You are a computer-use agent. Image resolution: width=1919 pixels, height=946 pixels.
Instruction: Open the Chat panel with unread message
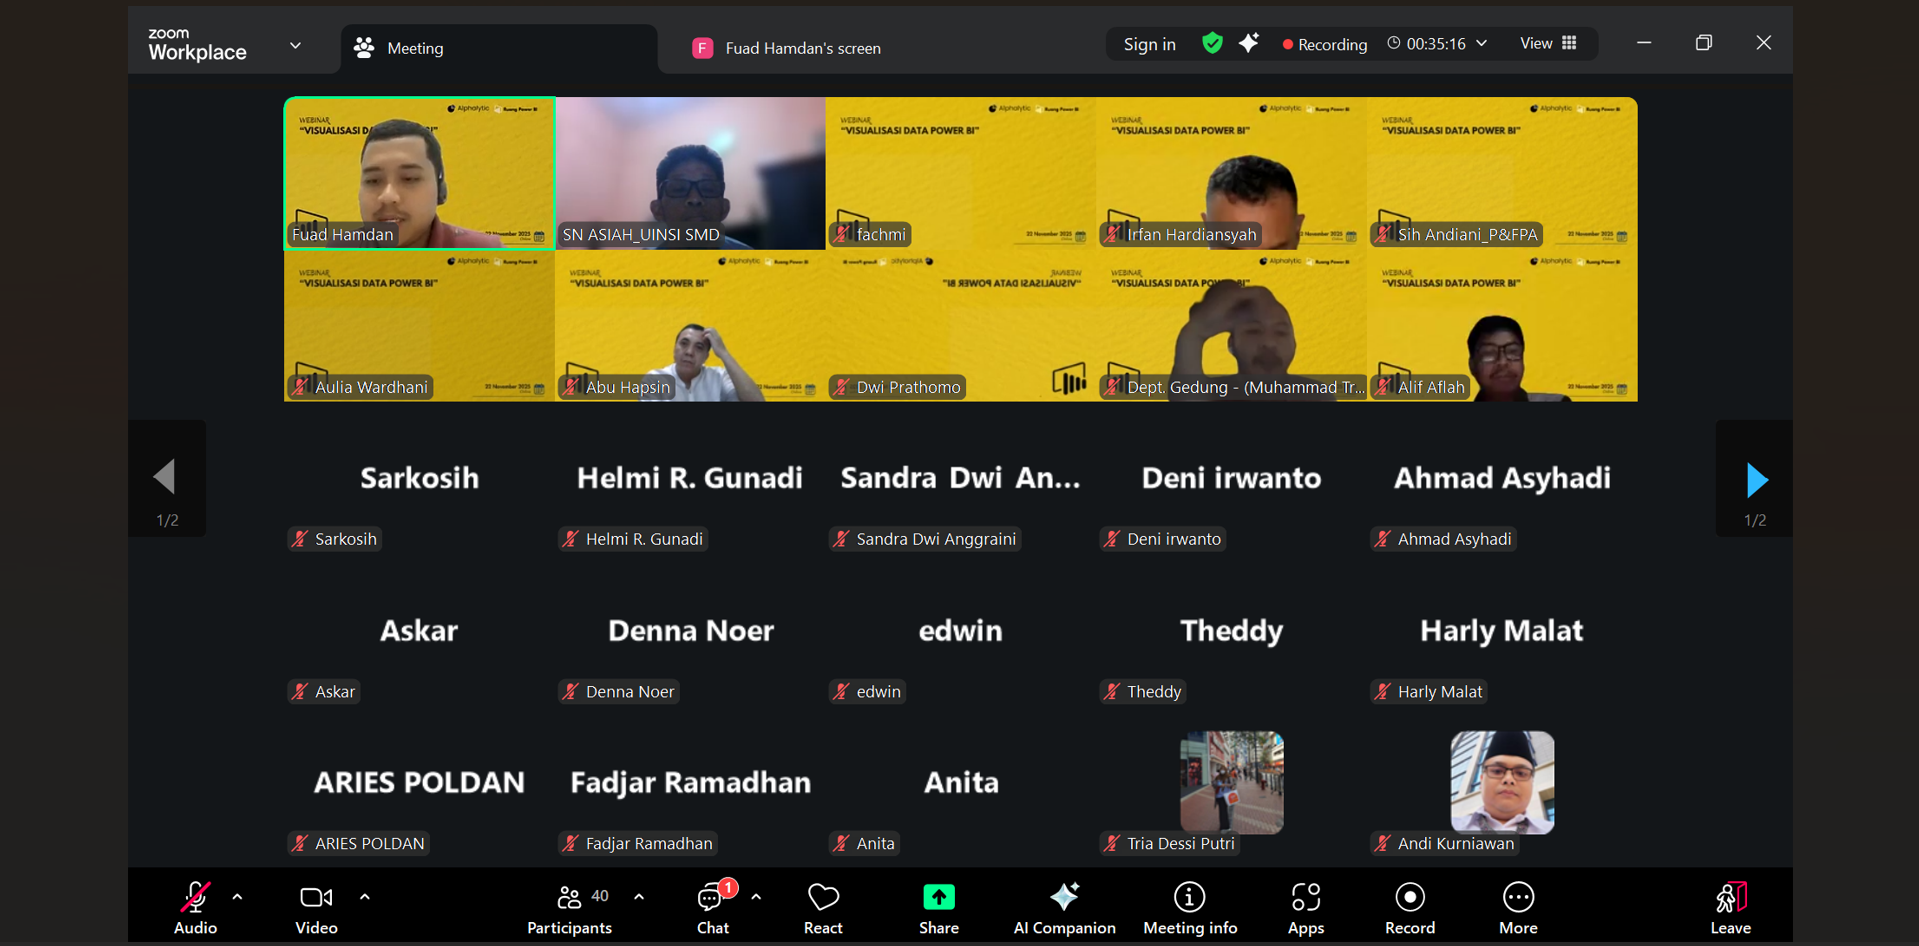712,908
